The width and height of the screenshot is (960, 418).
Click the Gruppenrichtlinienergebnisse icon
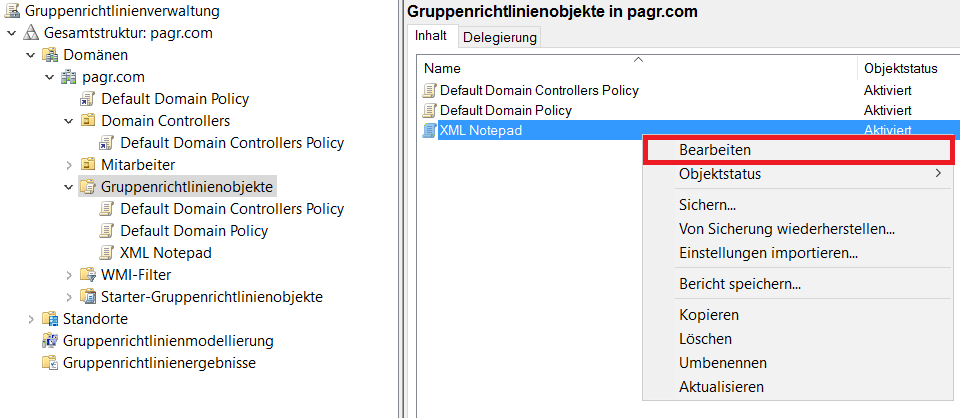(50, 363)
